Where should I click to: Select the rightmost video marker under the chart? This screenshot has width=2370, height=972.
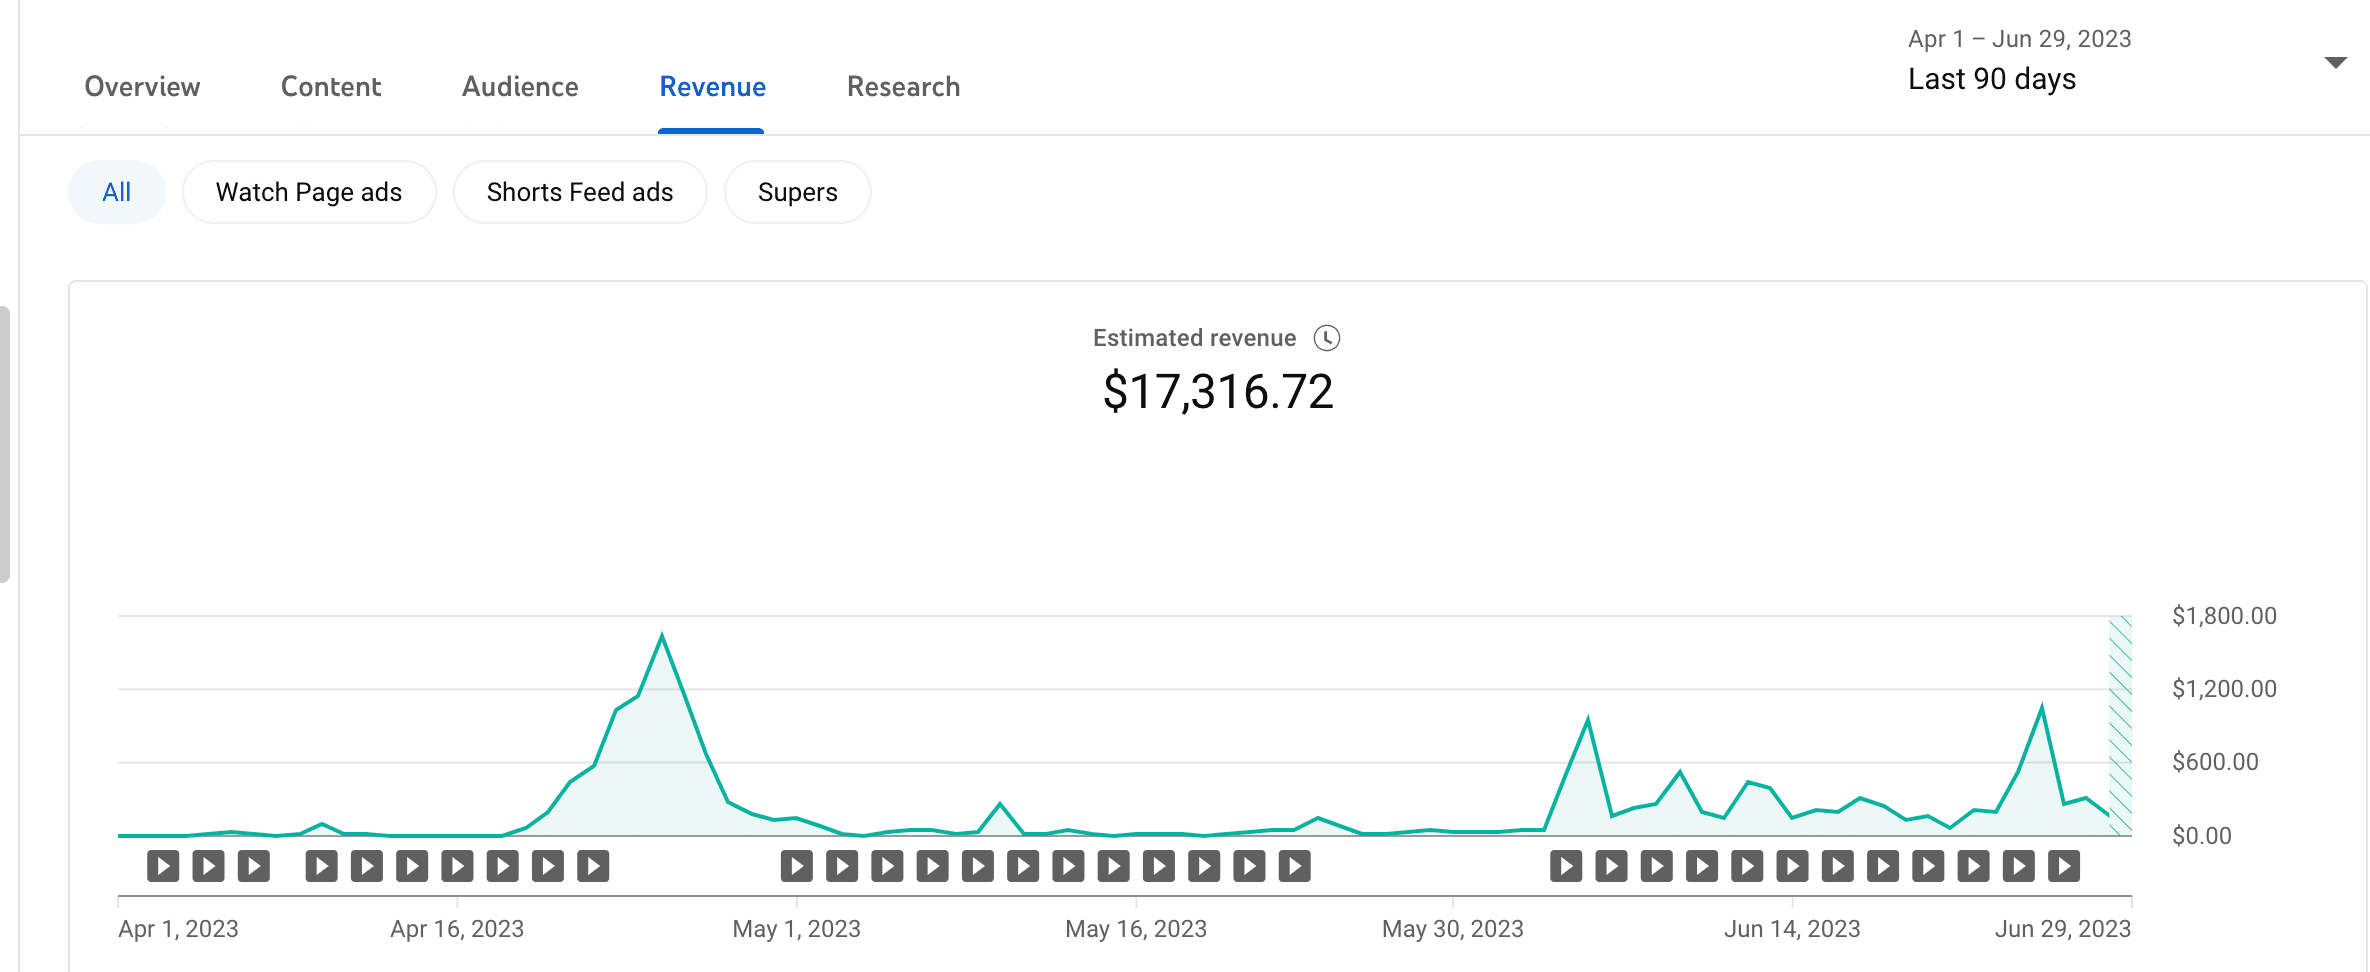[x=2063, y=866]
